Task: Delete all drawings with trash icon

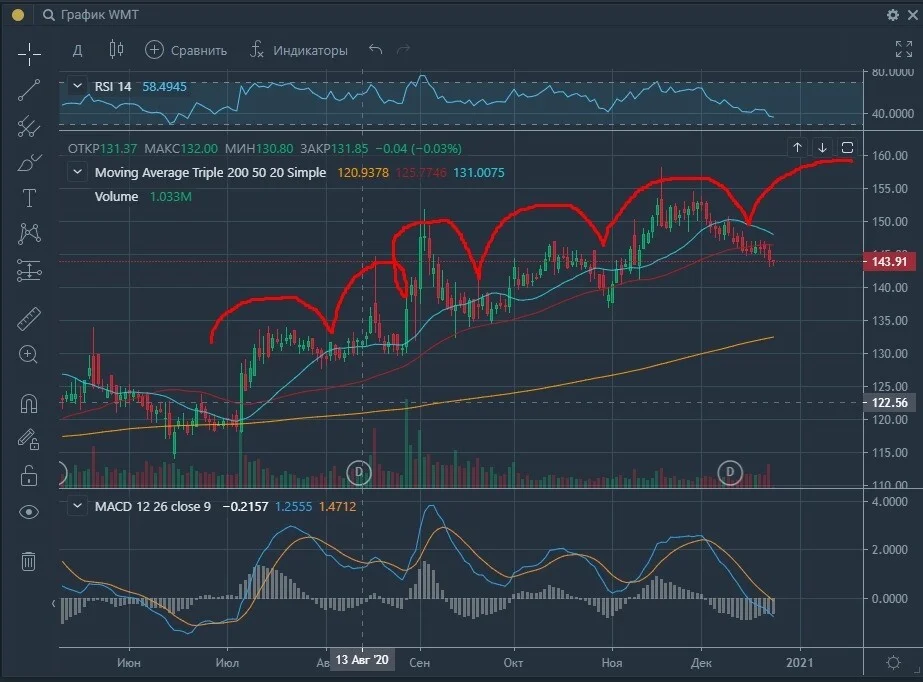Action: [x=28, y=561]
